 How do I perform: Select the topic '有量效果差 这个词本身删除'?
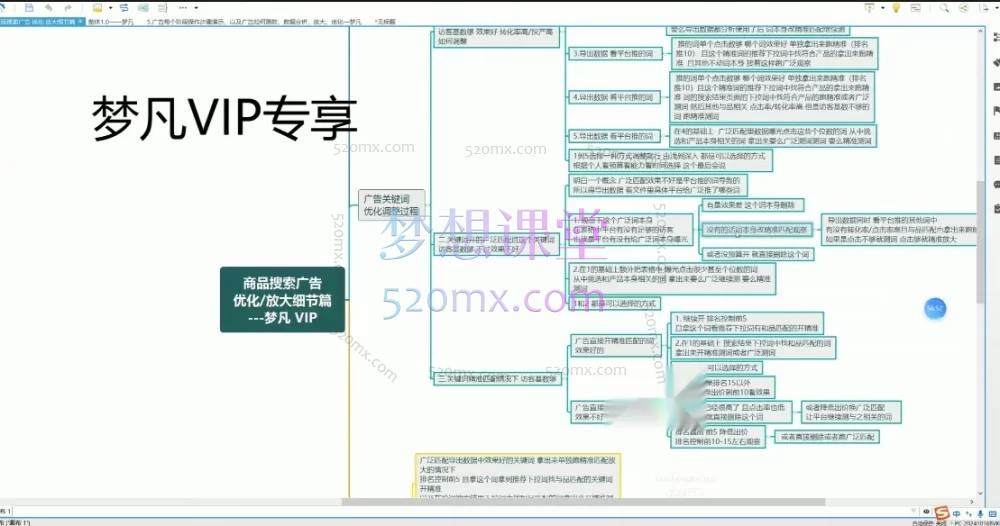point(751,205)
